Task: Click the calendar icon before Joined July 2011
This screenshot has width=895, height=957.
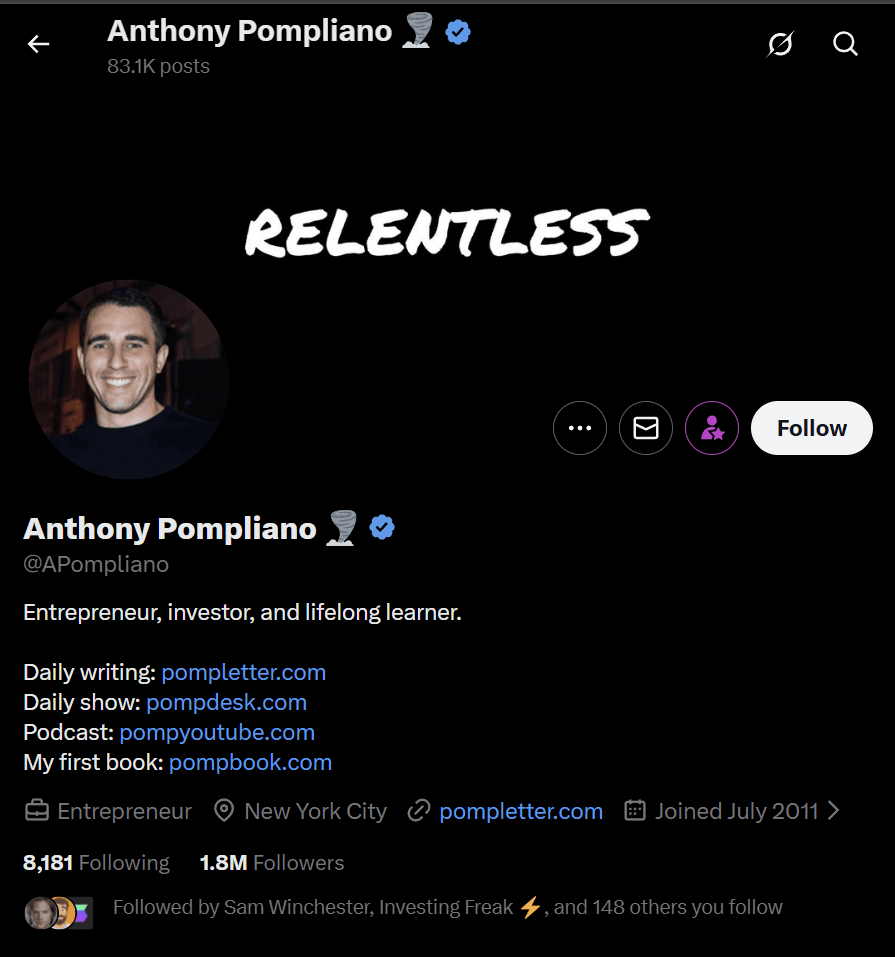Action: point(634,810)
